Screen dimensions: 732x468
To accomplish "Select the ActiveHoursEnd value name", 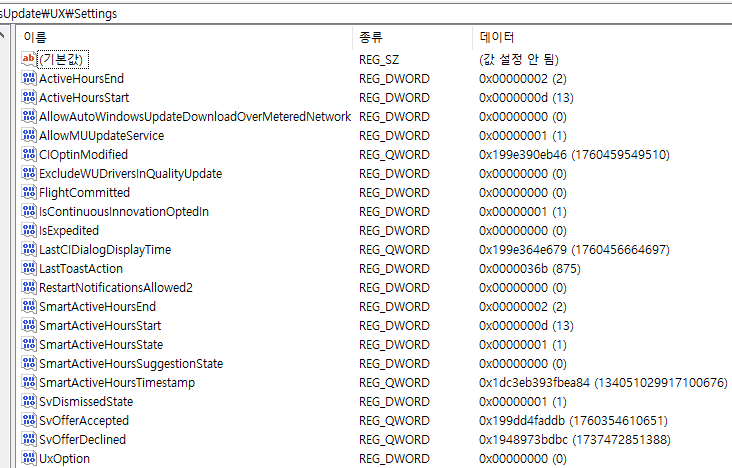I will coord(81,78).
